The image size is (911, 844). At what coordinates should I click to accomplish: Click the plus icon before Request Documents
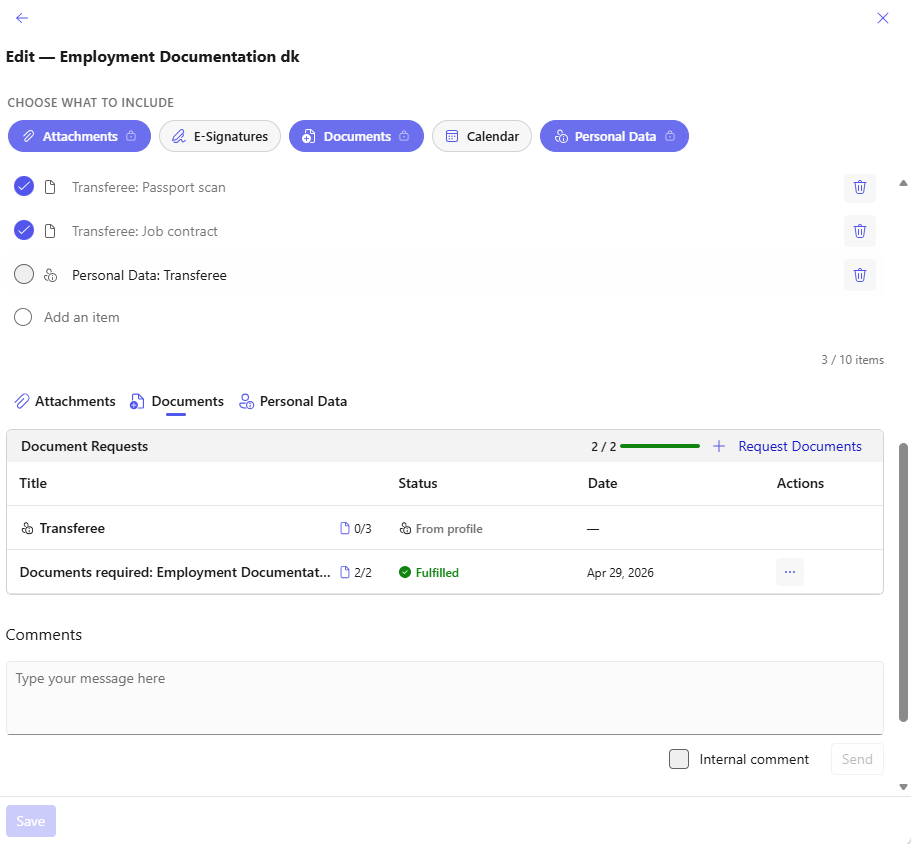pos(719,446)
